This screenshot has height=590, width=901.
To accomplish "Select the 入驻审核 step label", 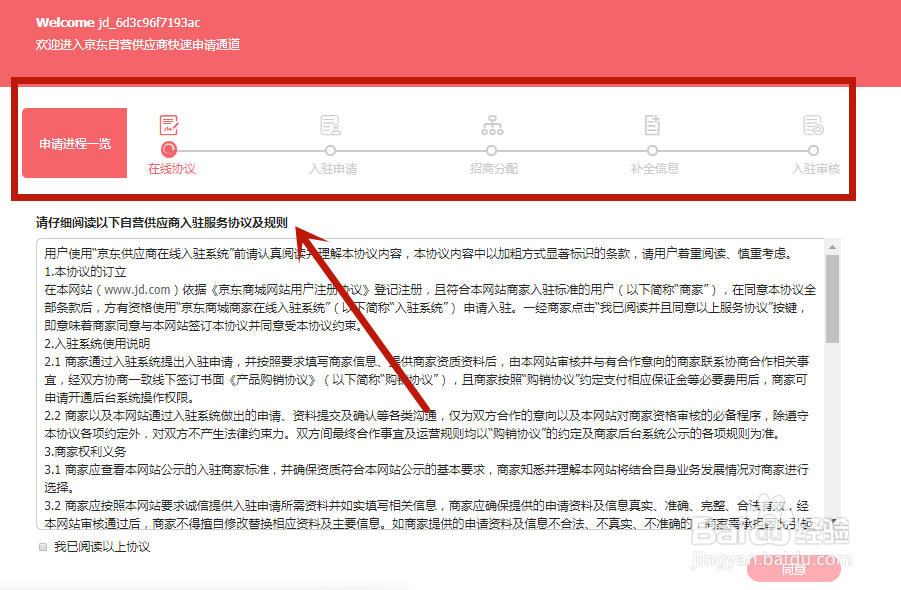I will point(816,169).
